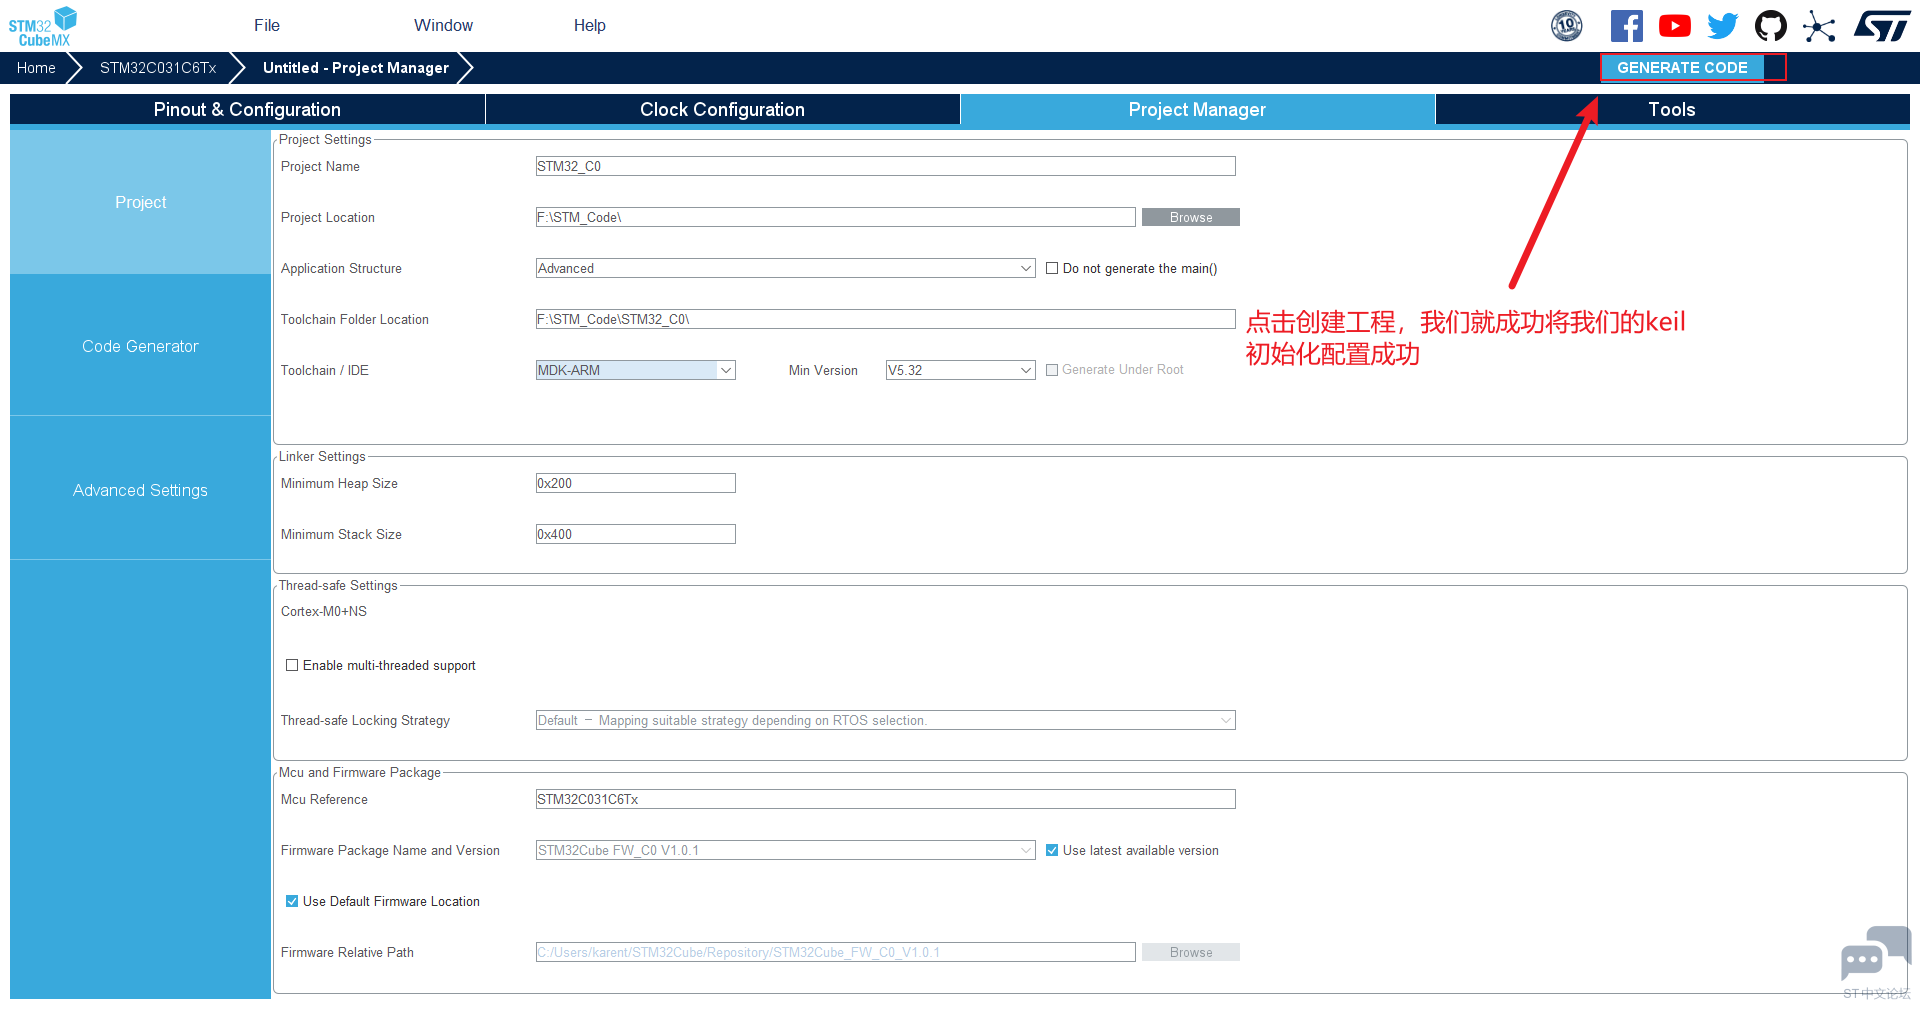Image resolution: width=1920 pixels, height=1009 pixels.
Task: Go to Home breadcrumb
Action: pyautogui.click(x=36, y=68)
